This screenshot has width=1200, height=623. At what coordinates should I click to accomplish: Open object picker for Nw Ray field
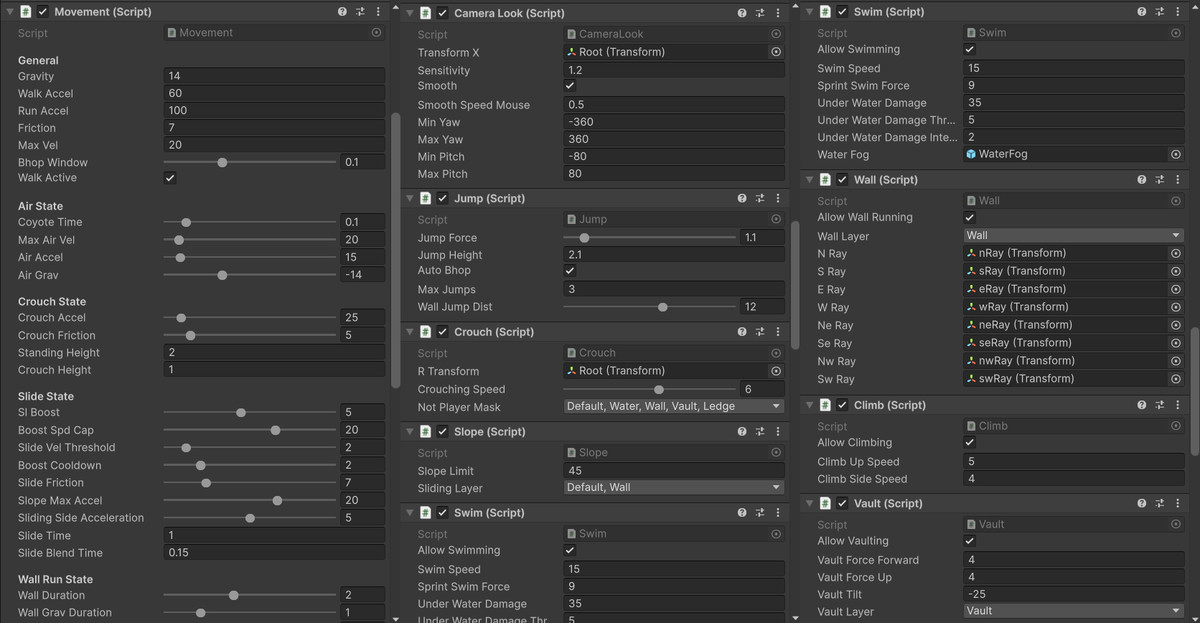(x=1176, y=361)
